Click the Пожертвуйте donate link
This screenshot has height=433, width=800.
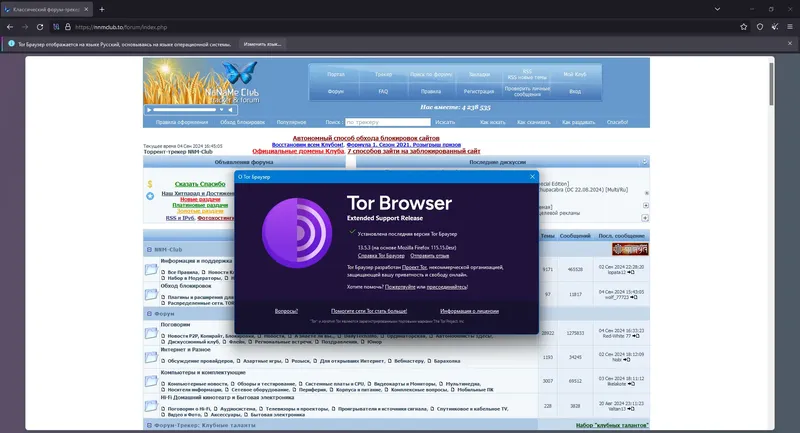click(400, 287)
